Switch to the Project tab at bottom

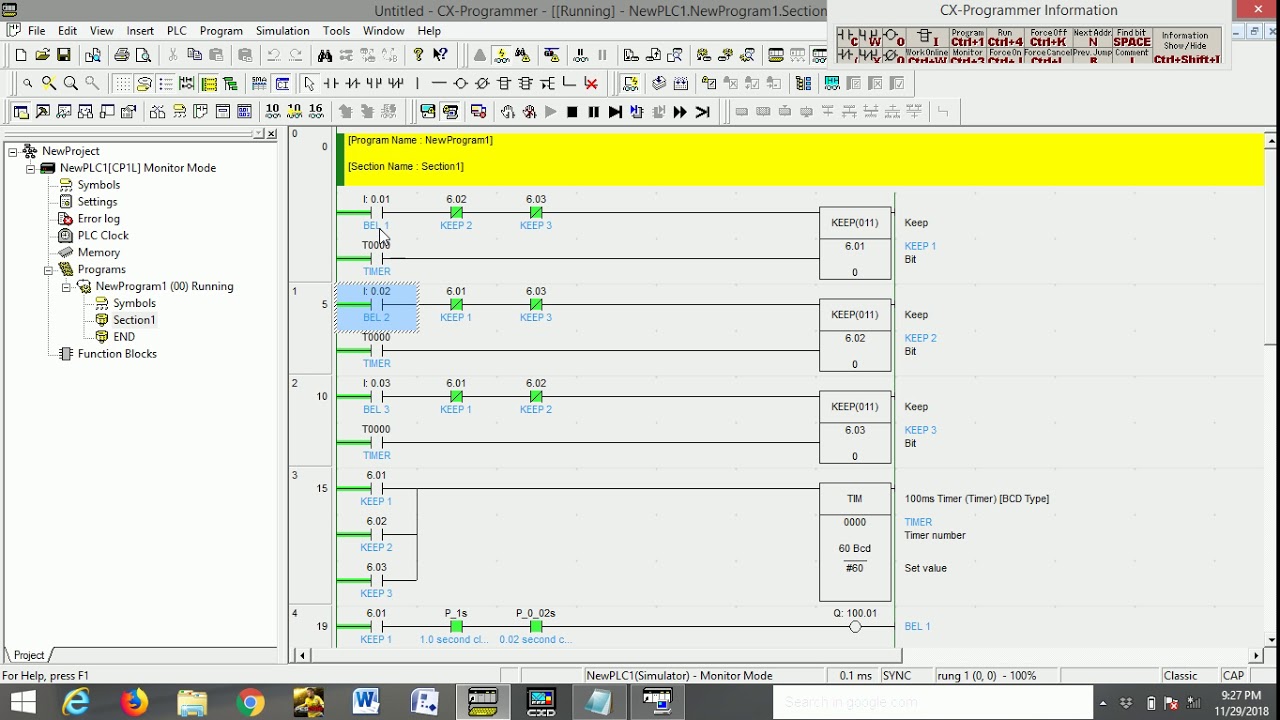click(x=29, y=655)
